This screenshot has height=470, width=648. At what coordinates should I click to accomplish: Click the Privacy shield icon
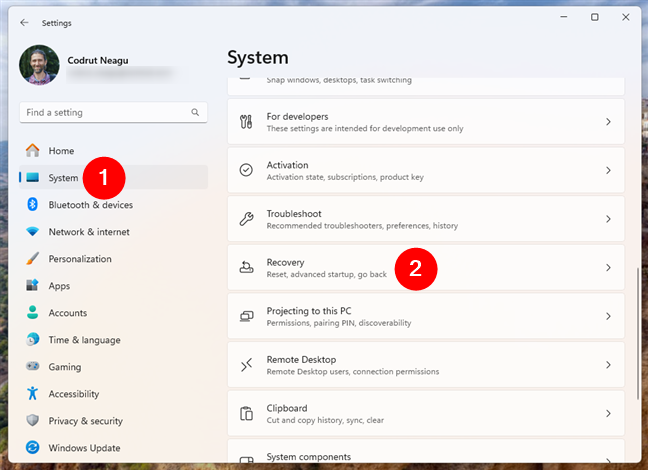coord(33,420)
